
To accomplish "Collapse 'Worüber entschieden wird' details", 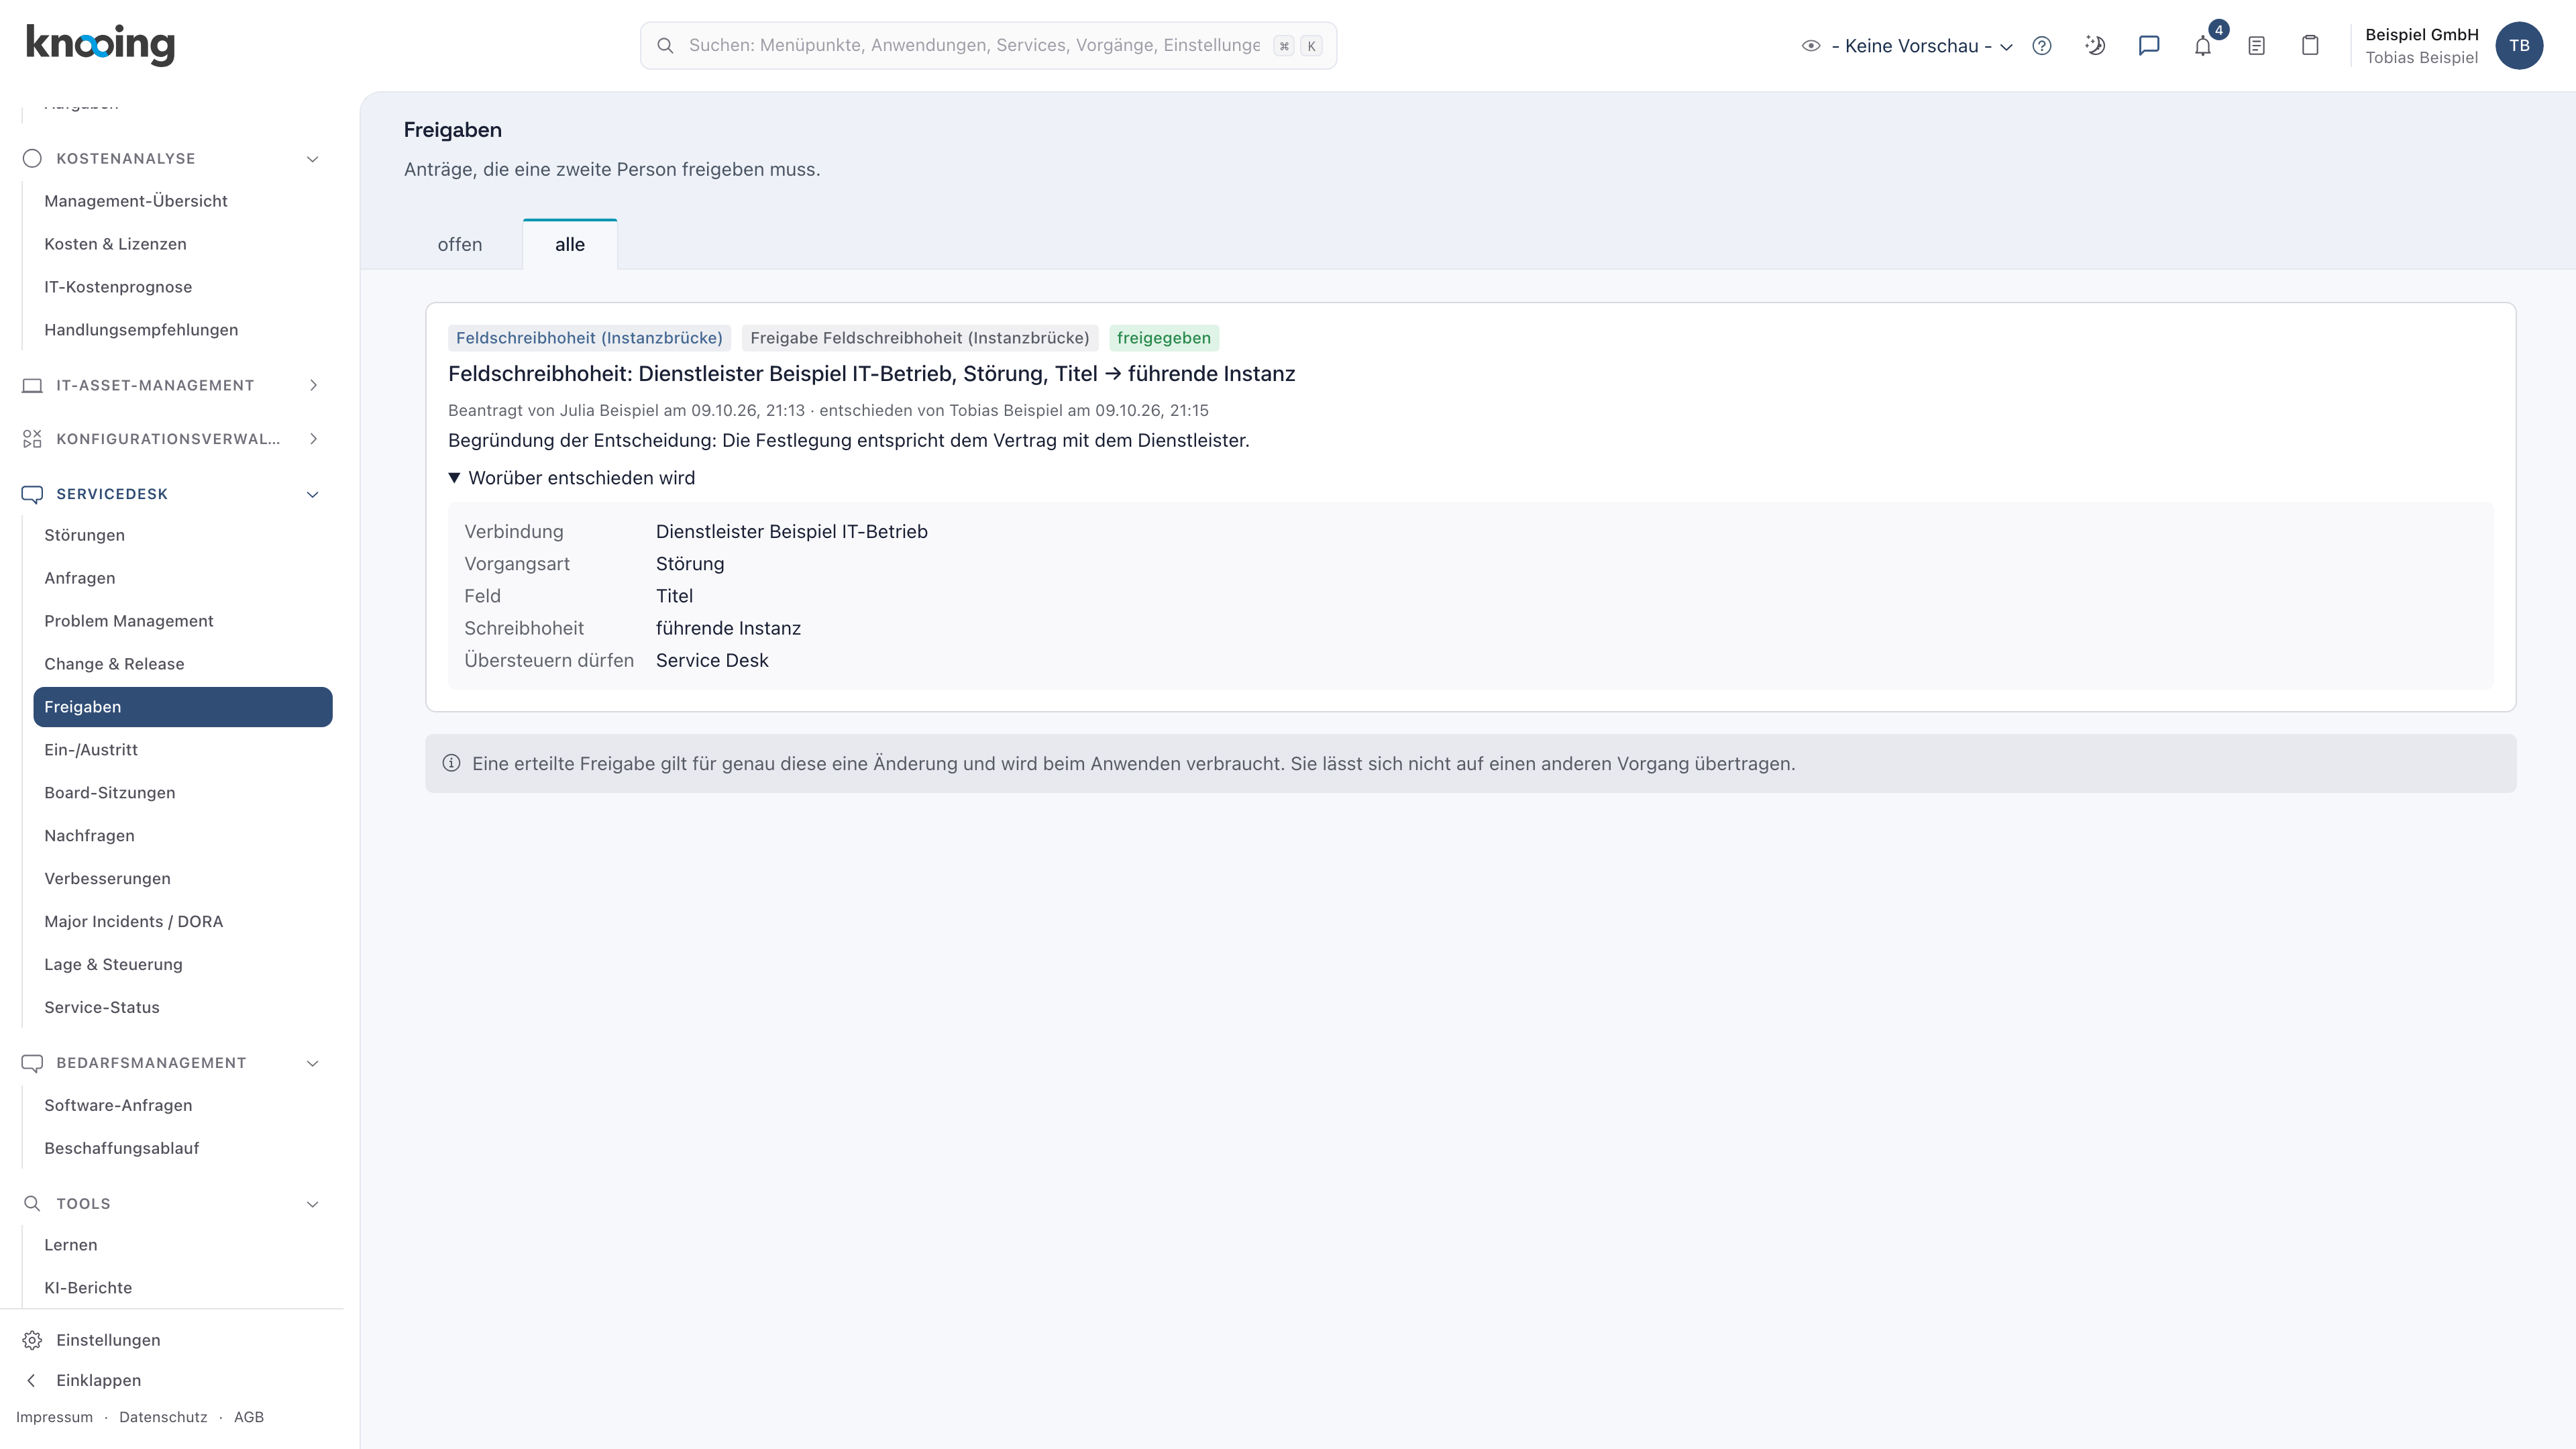I will pos(572,478).
